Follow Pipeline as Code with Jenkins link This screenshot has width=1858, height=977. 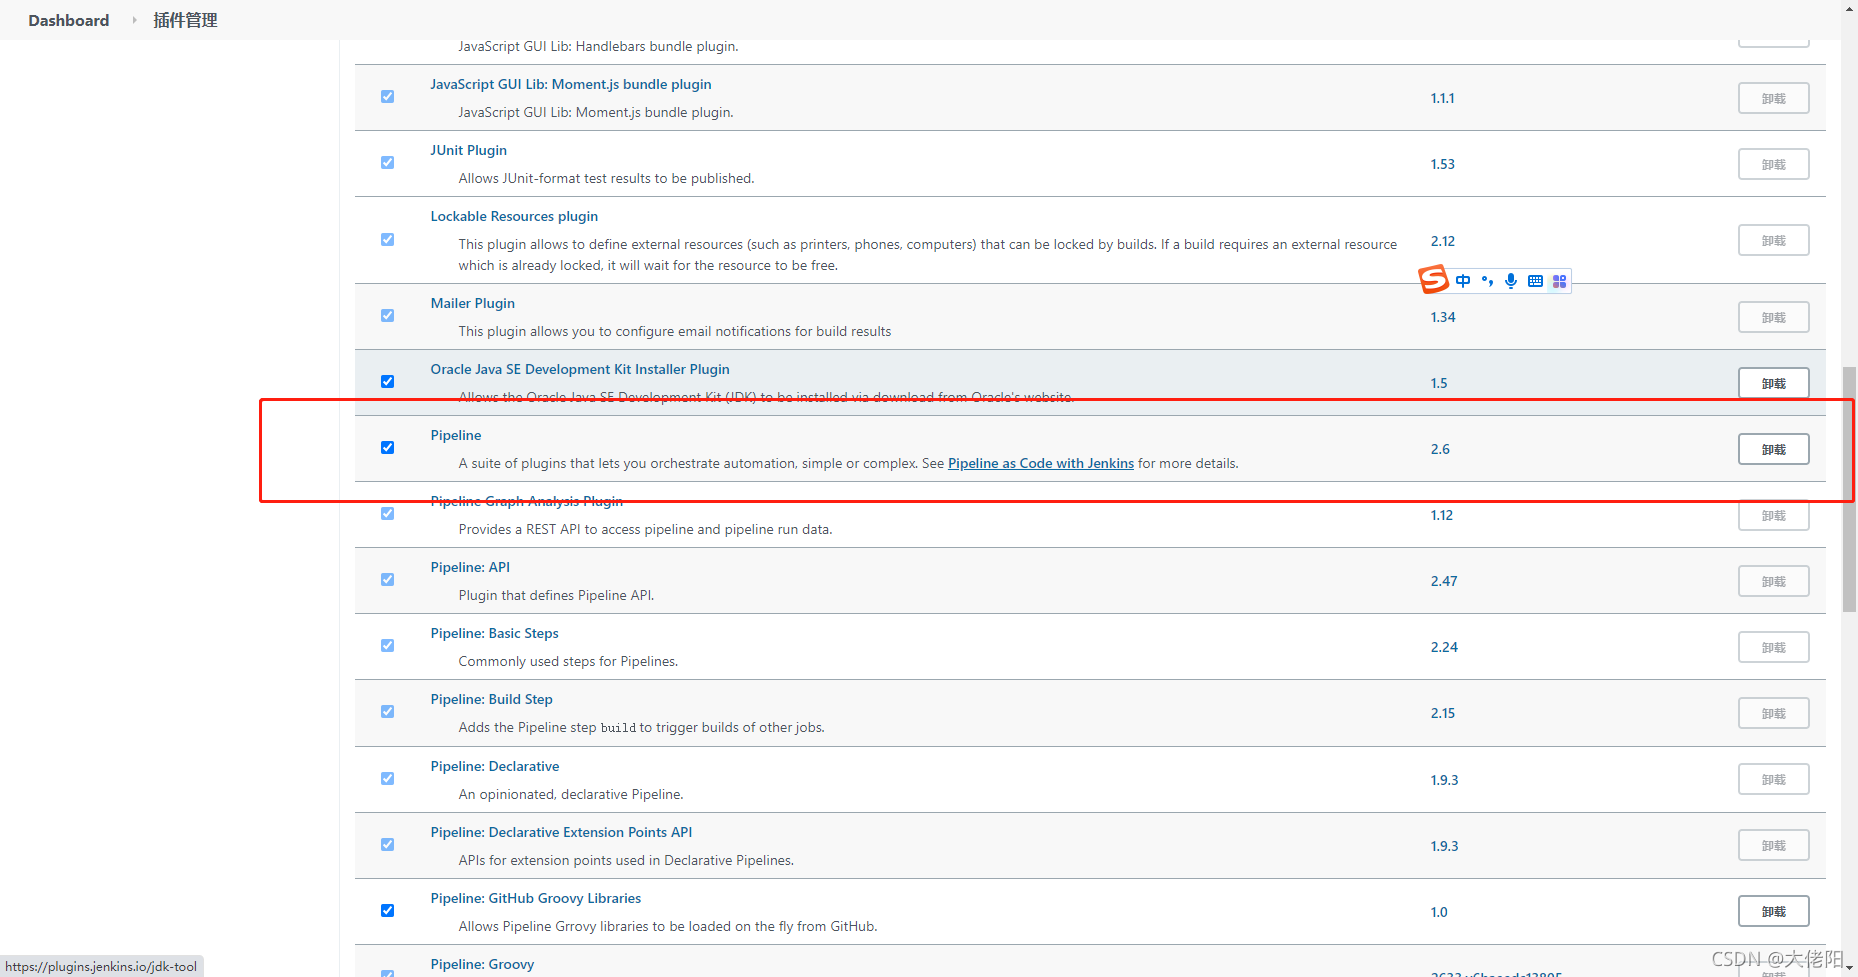[x=1041, y=463]
